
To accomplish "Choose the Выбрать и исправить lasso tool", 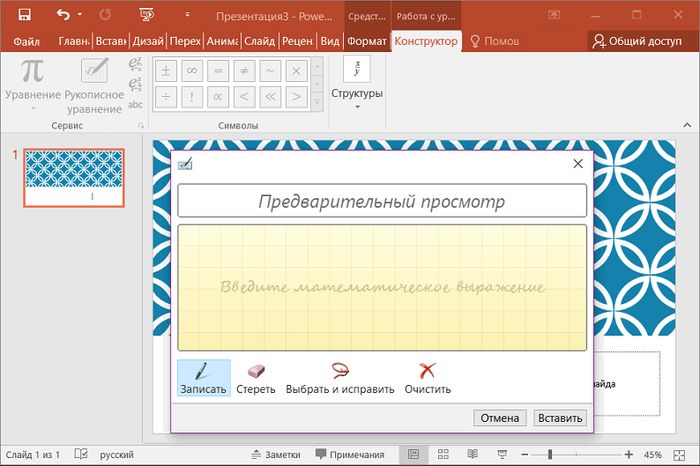I will click(x=340, y=378).
